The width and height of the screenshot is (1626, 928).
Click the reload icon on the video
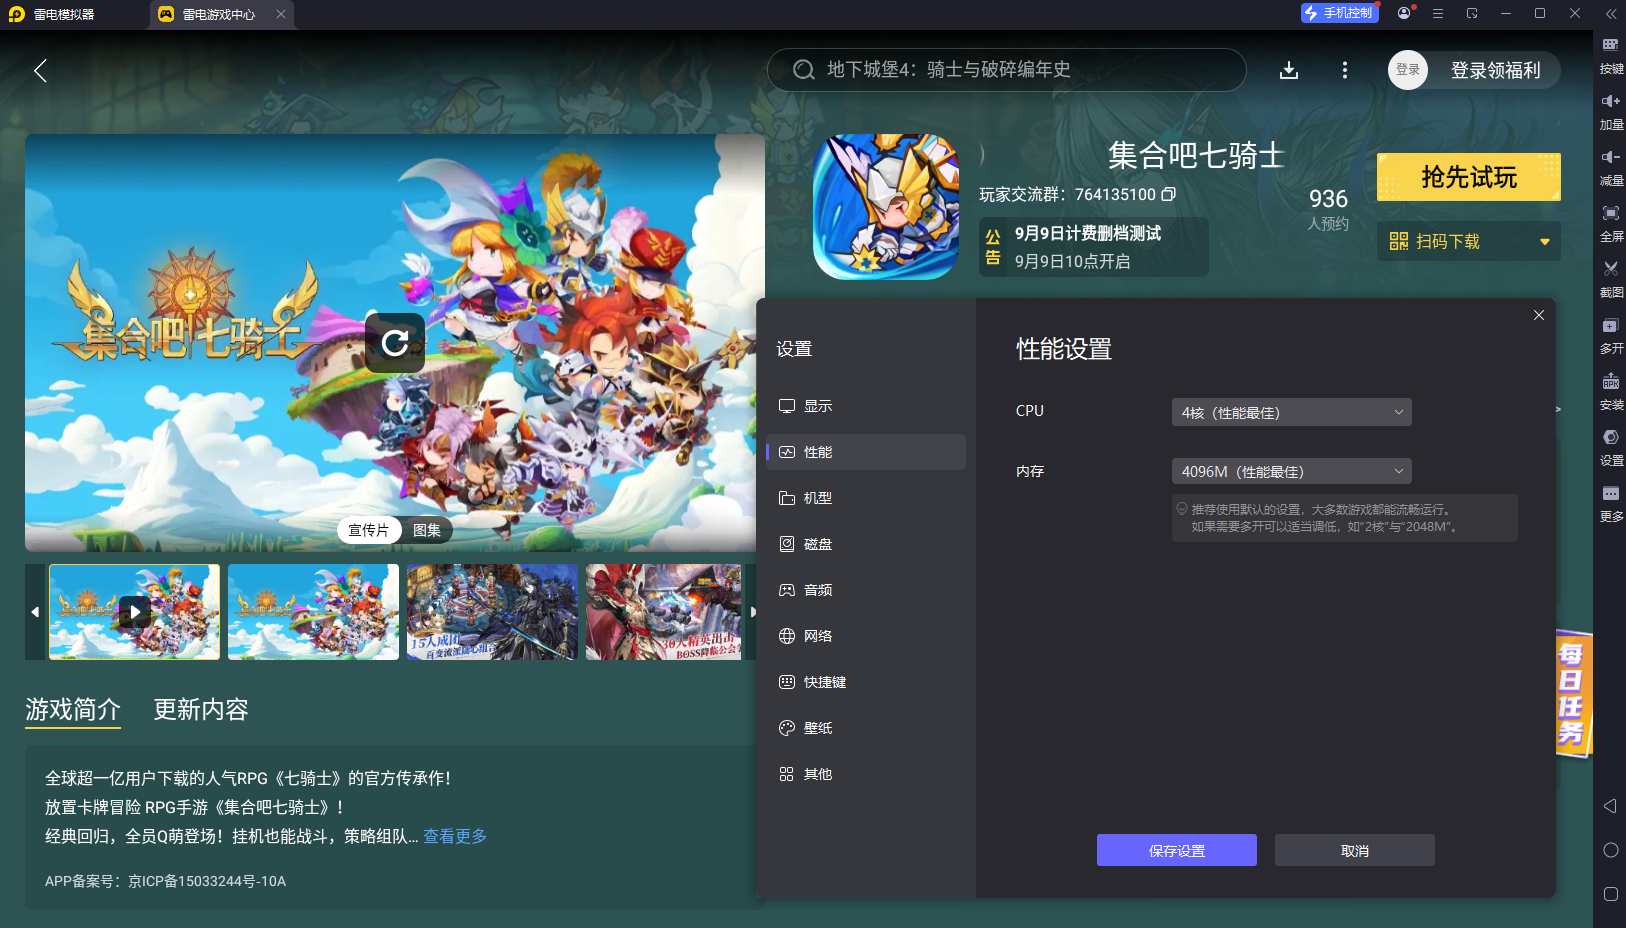395,343
